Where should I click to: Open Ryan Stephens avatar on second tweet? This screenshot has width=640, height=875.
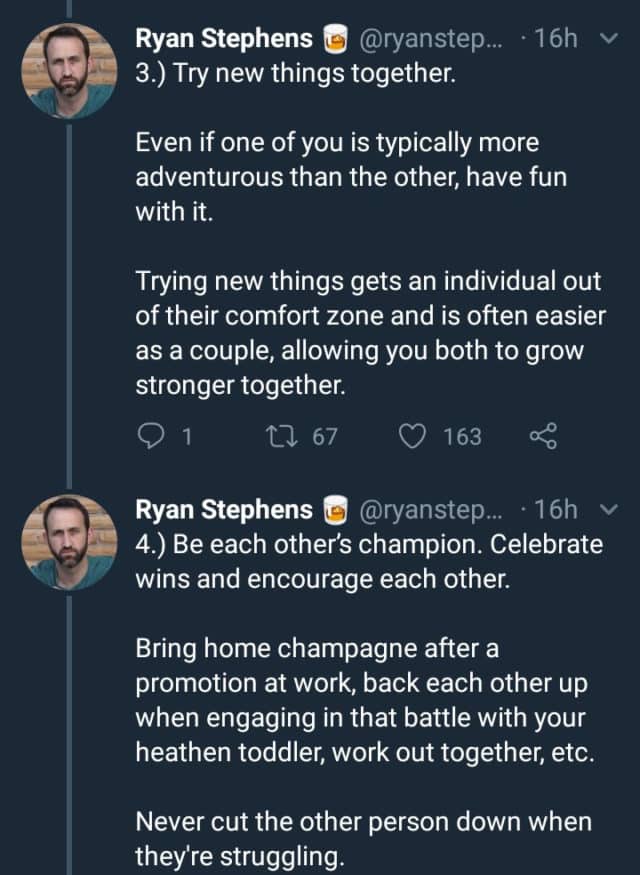click(70, 541)
